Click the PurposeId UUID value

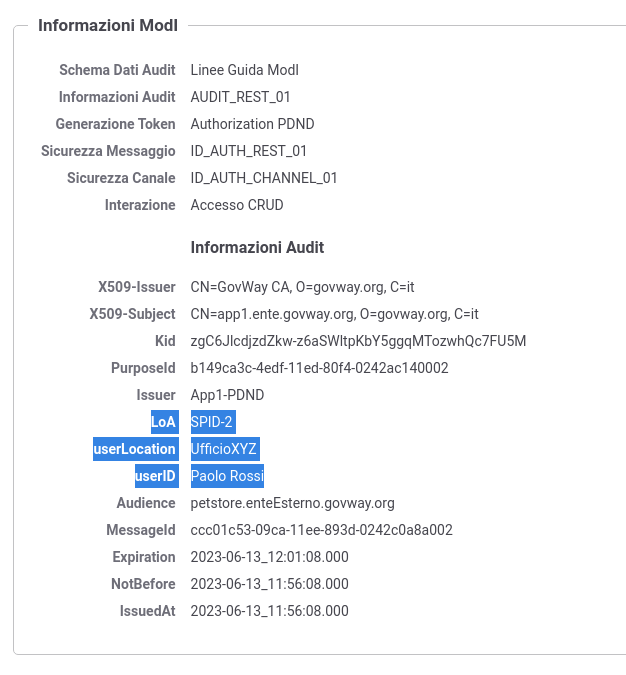pyautogui.click(x=319, y=368)
